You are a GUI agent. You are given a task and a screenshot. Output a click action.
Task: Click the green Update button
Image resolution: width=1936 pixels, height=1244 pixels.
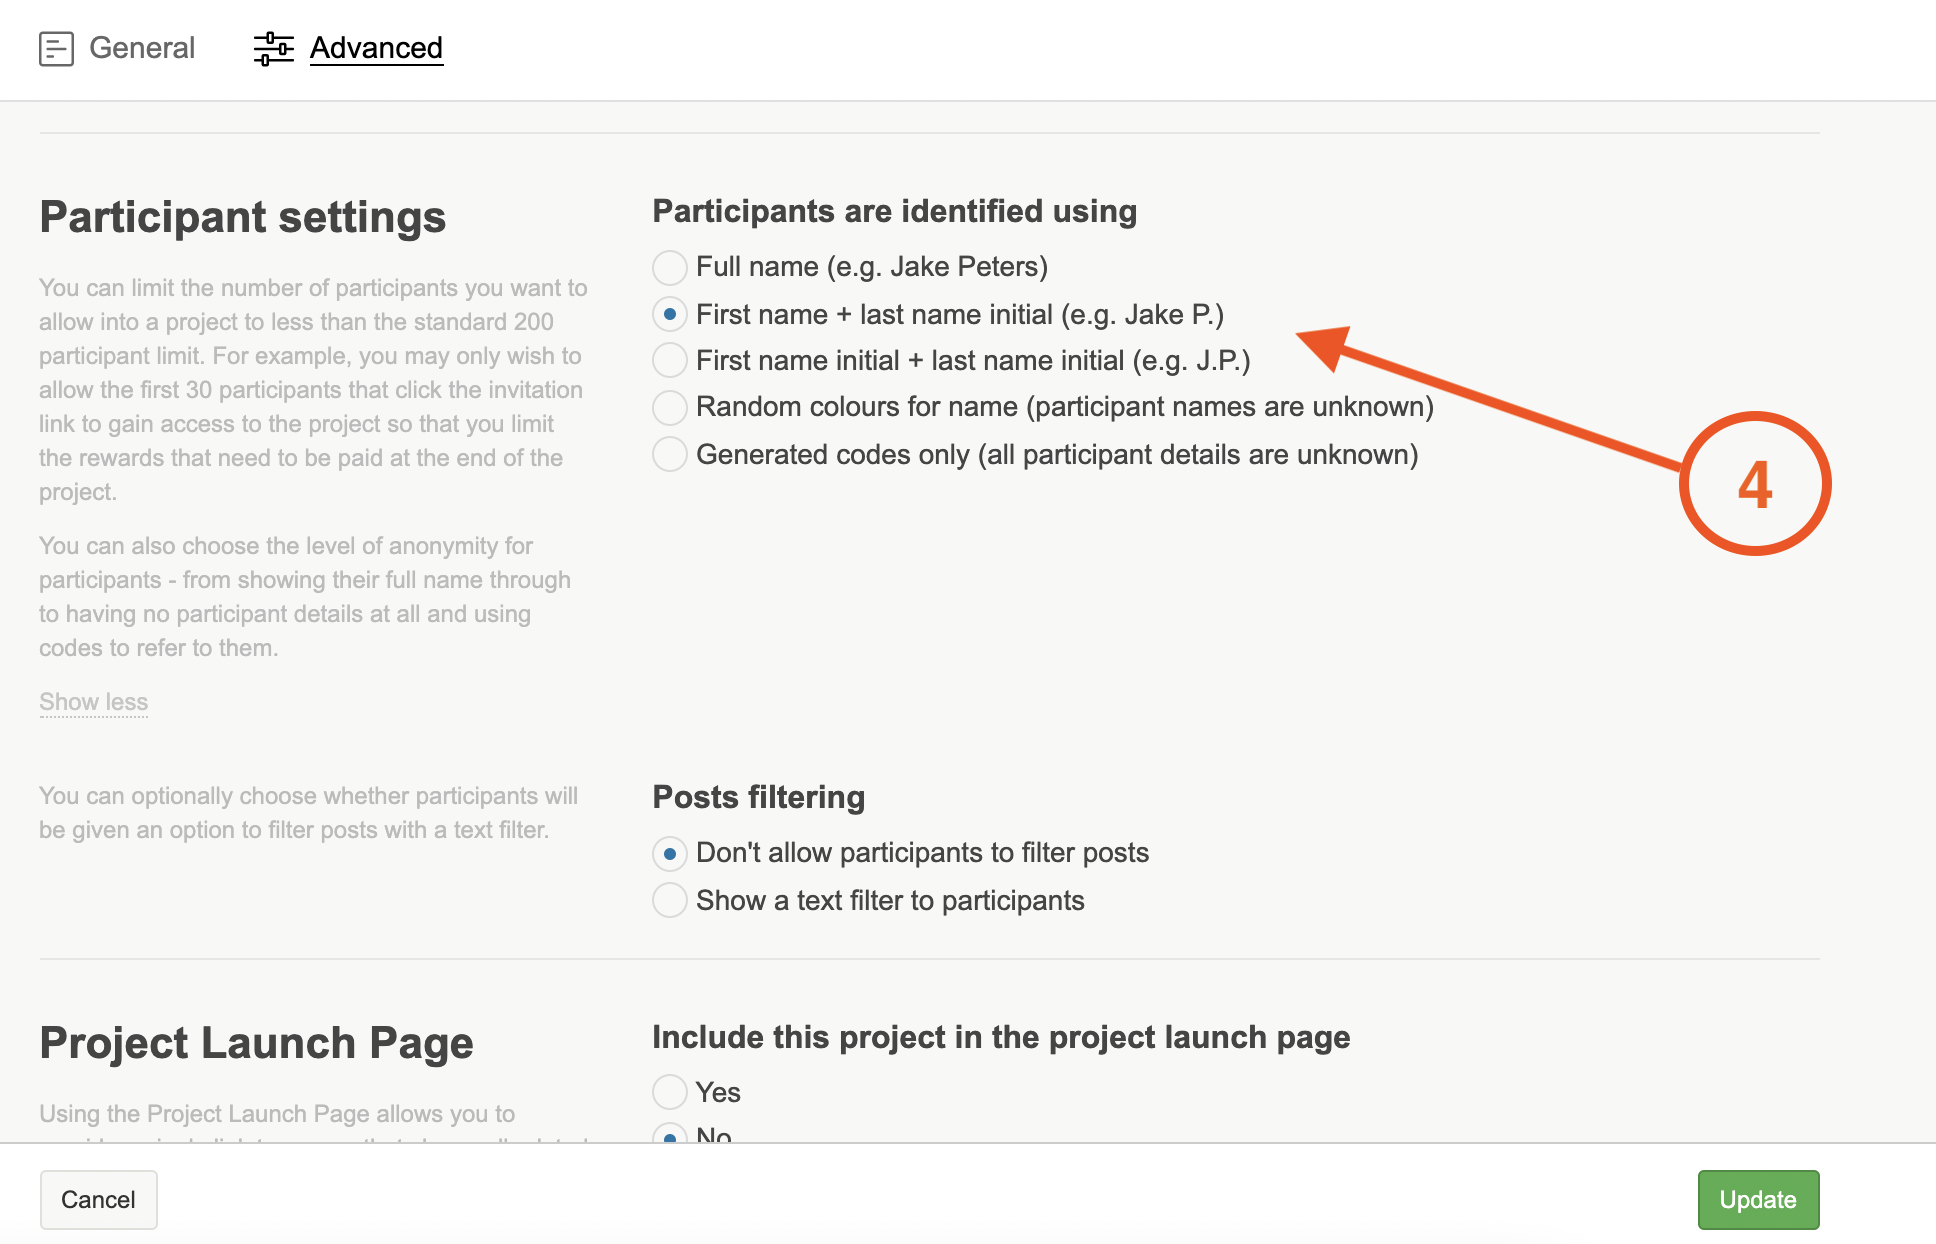(x=1757, y=1199)
